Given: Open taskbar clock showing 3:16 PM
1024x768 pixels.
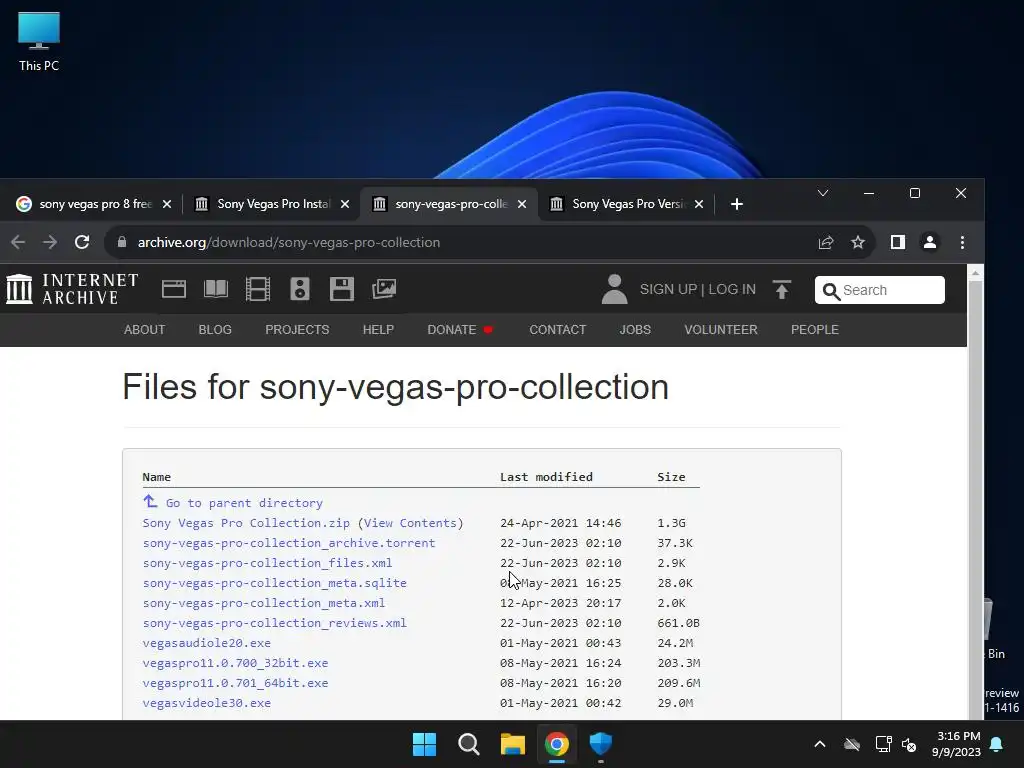Looking at the screenshot, I should click(956, 744).
